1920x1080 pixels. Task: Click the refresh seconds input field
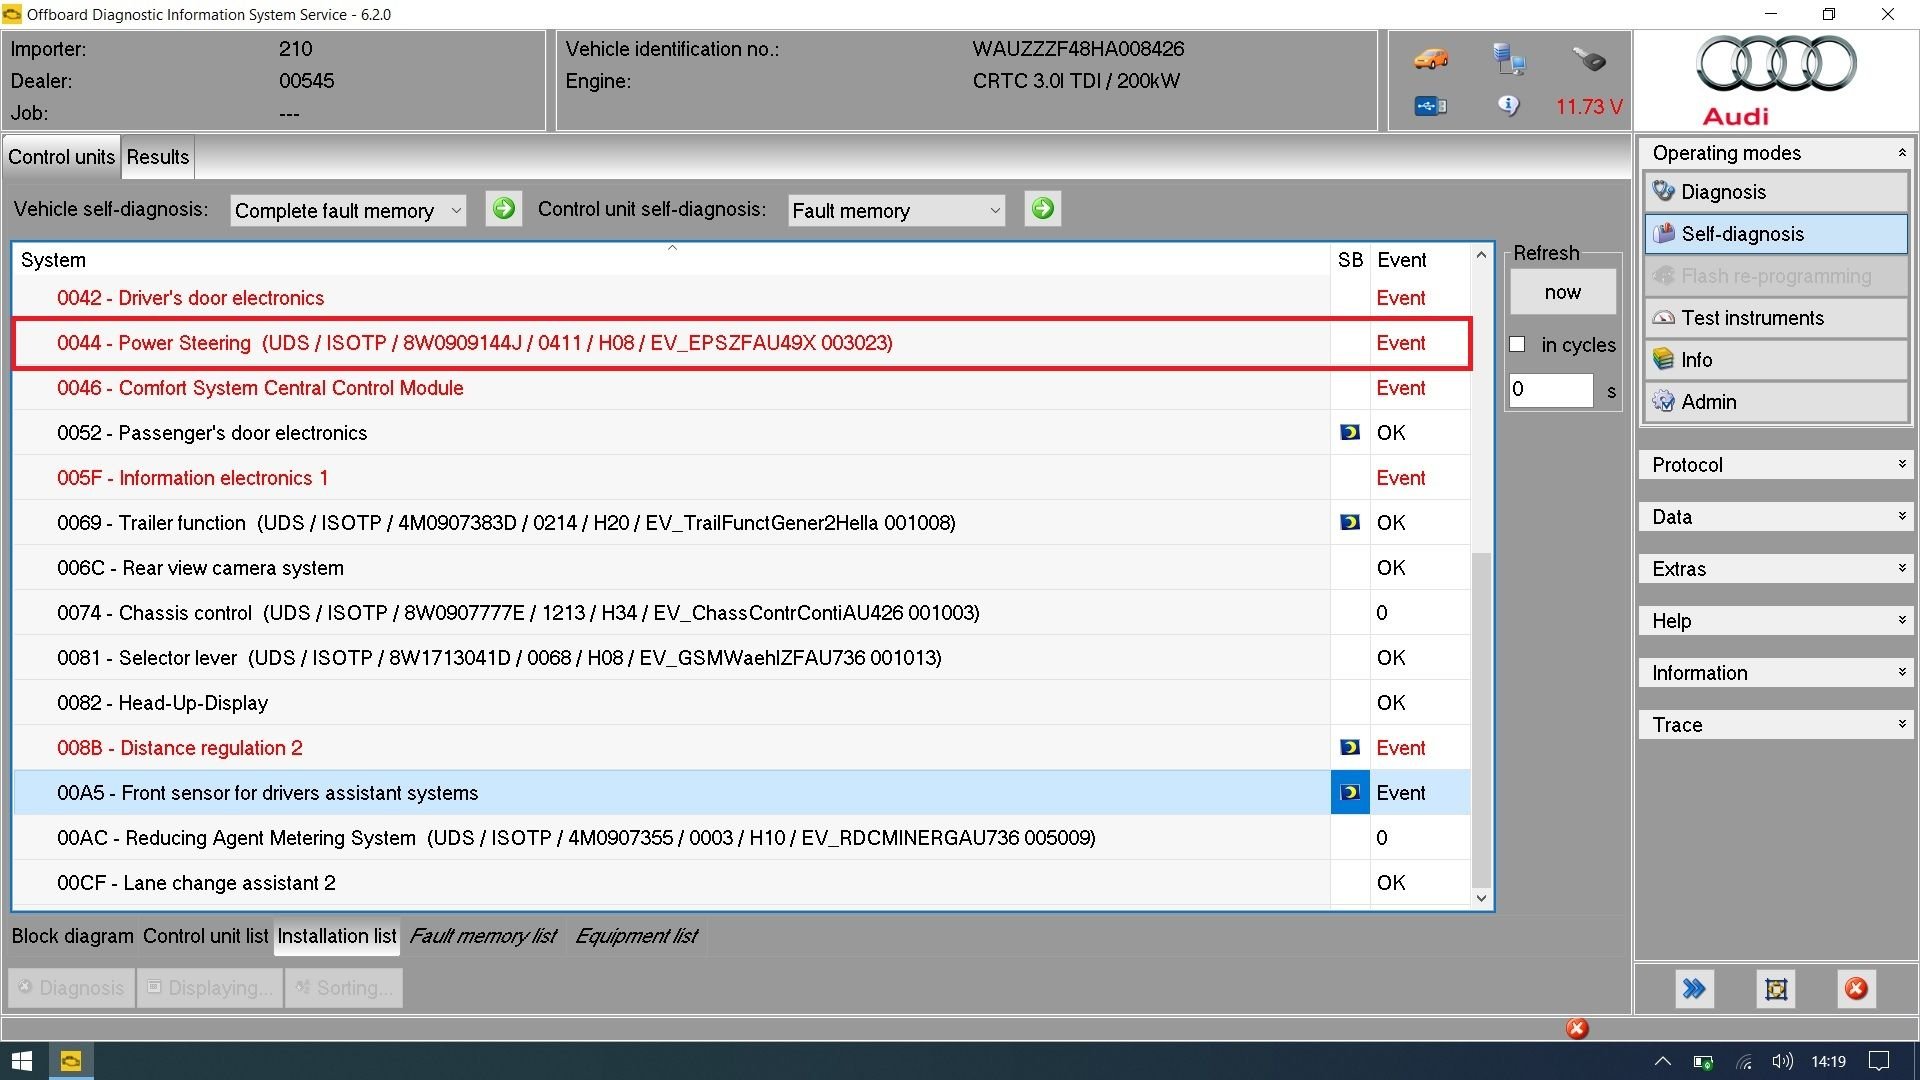coord(1549,390)
